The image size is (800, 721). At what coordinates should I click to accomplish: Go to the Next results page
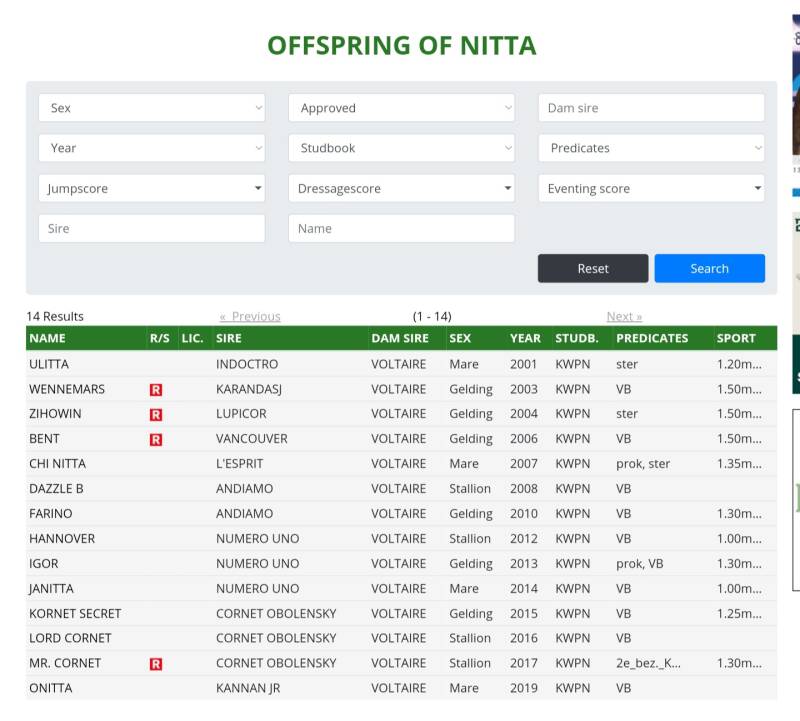[624, 316]
